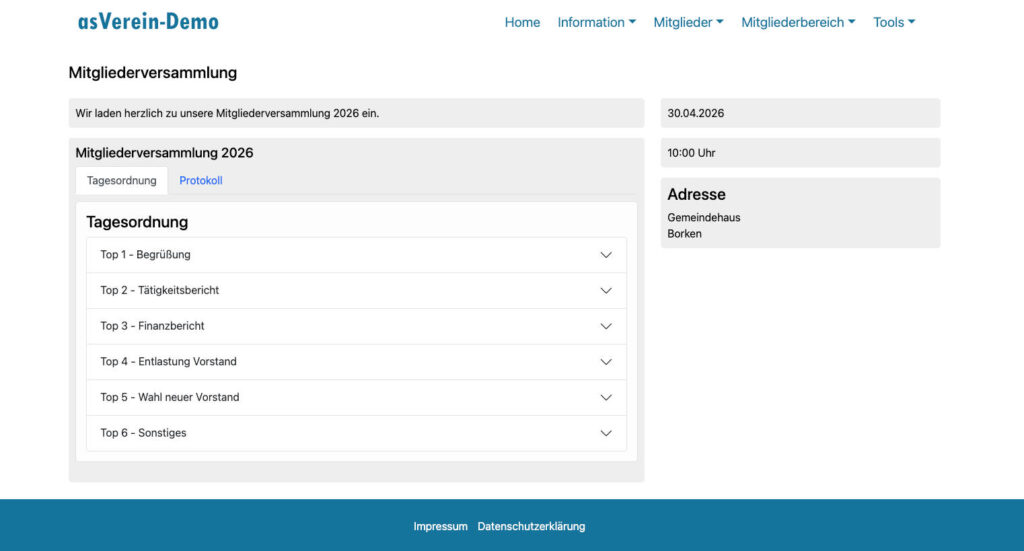Click chevron icon on Top 3 Finanzbericht row
The image size is (1024, 551).
click(x=606, y=326)
